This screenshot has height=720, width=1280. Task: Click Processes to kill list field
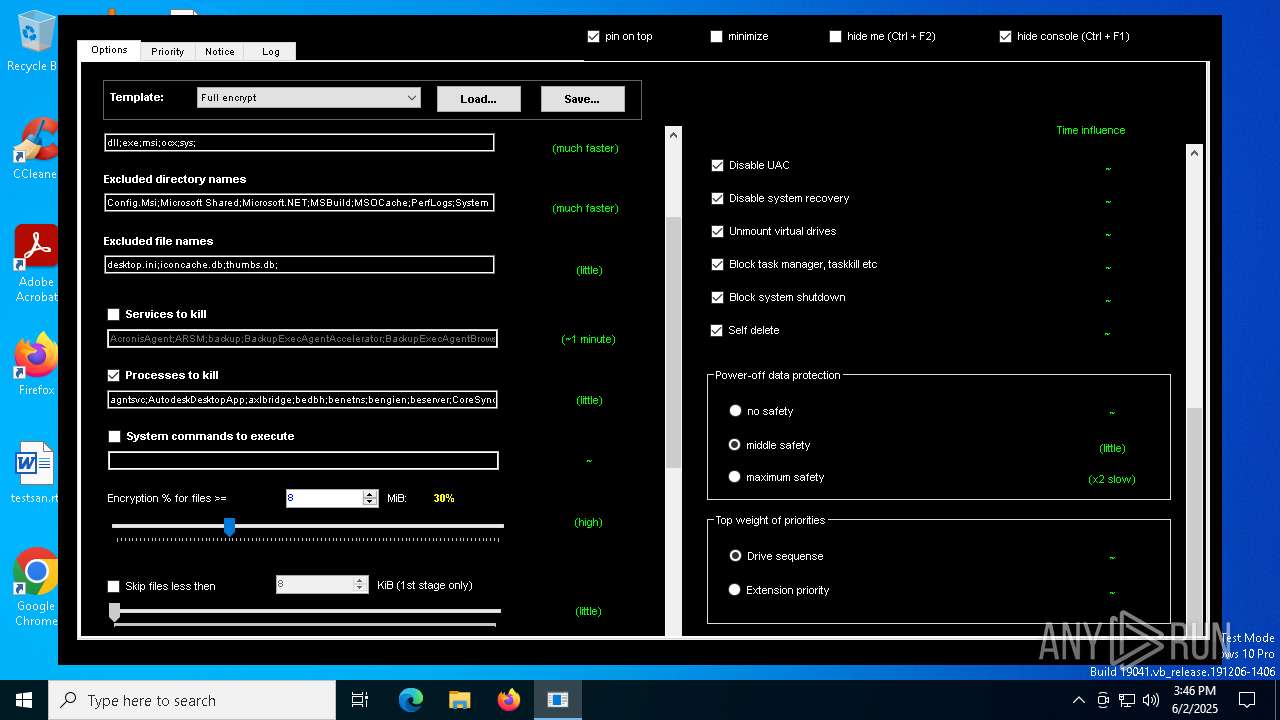click(x=303, y=399)
